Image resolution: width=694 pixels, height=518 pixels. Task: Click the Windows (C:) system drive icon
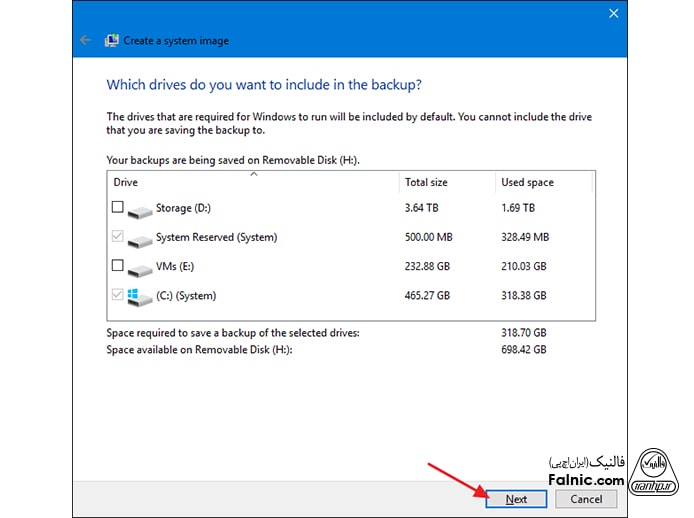pos(141,296)
